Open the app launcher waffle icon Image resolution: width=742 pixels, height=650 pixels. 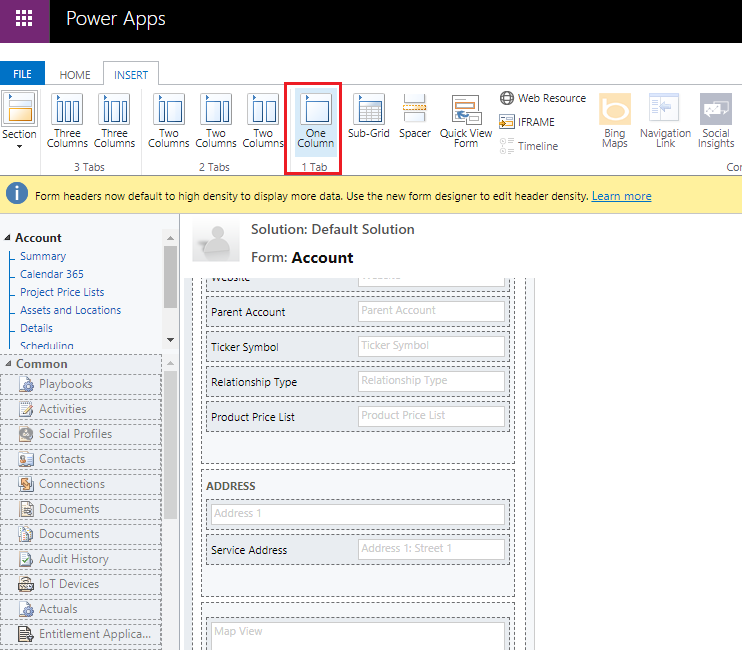pos(24,18)
